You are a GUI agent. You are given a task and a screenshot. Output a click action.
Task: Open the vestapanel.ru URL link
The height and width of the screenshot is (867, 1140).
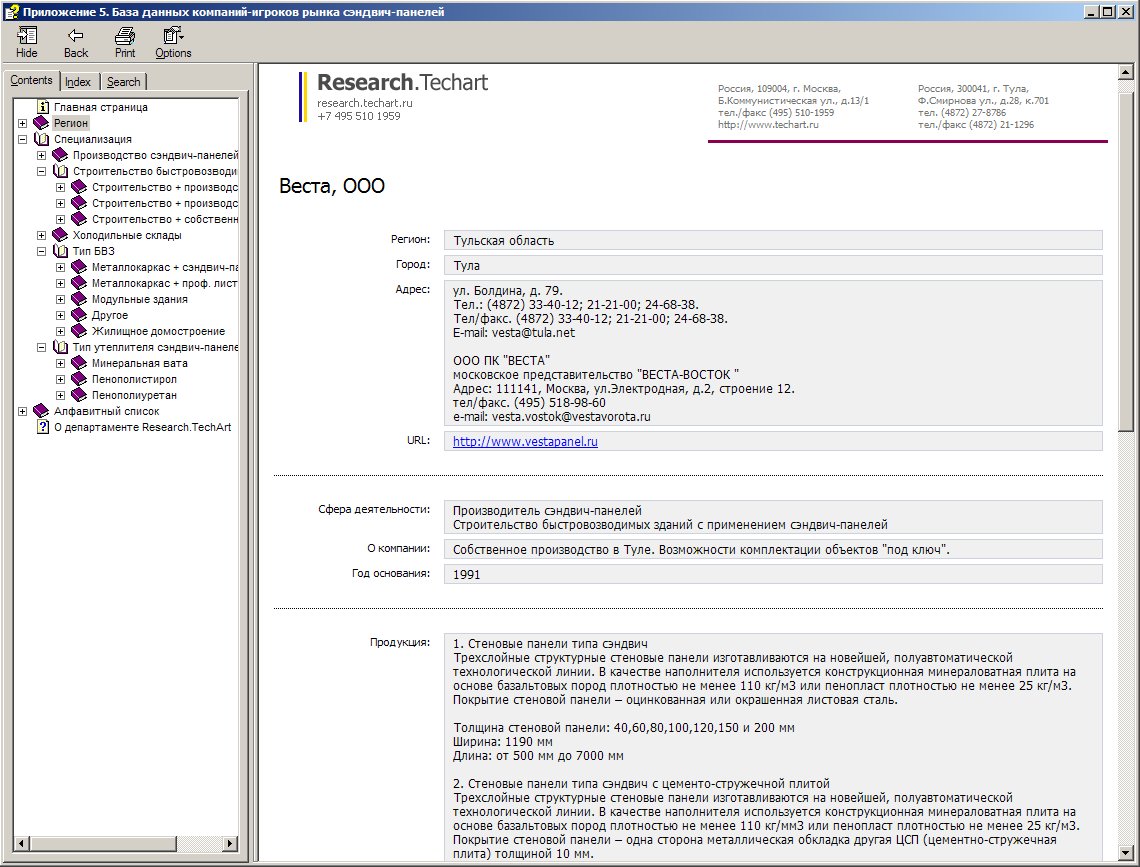click(x=525, y=441)
